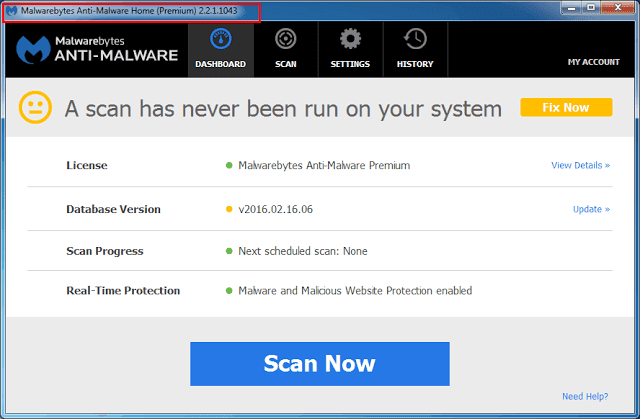Click the Real-Time Protection label
This screenshot has height=419, width=640.
point(123,290)
